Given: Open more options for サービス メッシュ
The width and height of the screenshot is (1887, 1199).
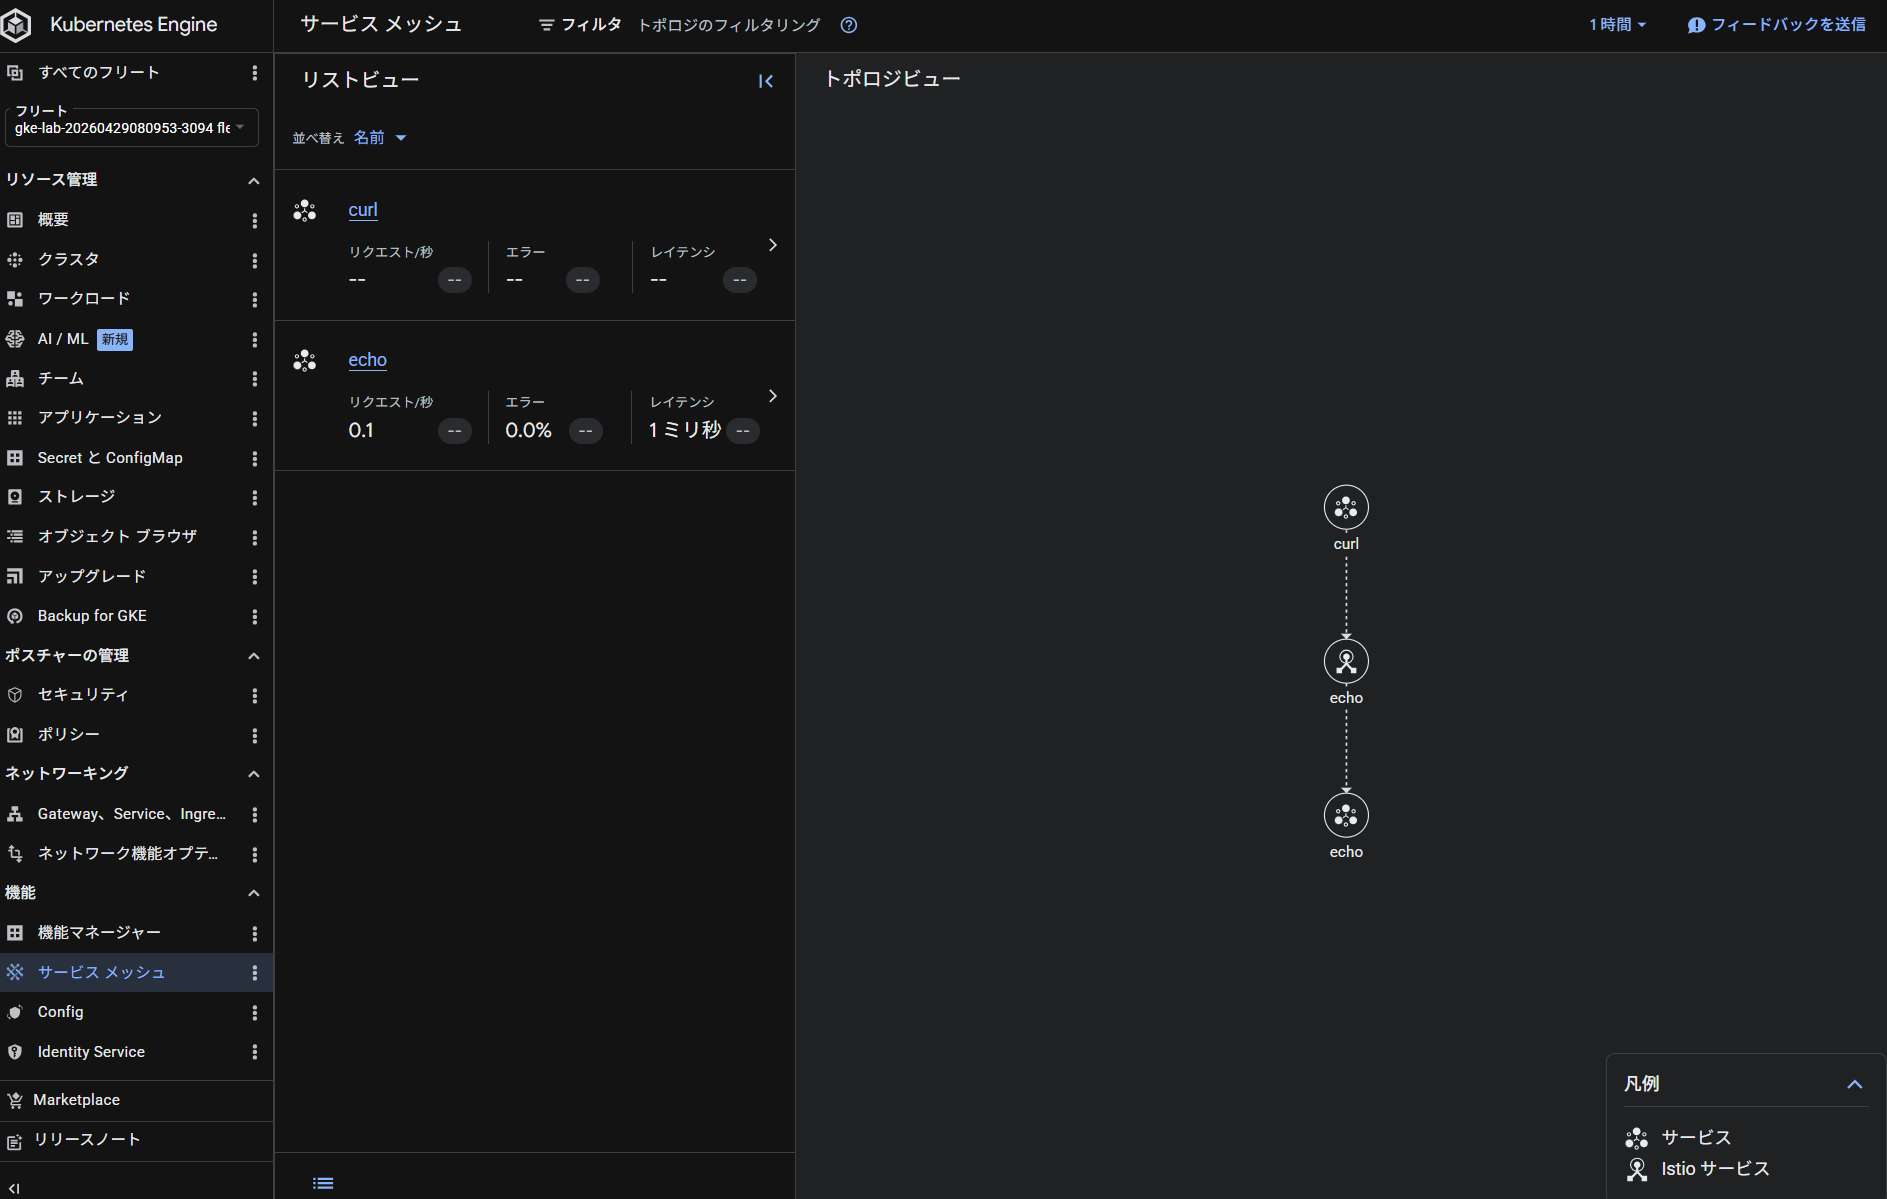Looking at the screenshot, I should pyautogui.click(x=255, y=972).
